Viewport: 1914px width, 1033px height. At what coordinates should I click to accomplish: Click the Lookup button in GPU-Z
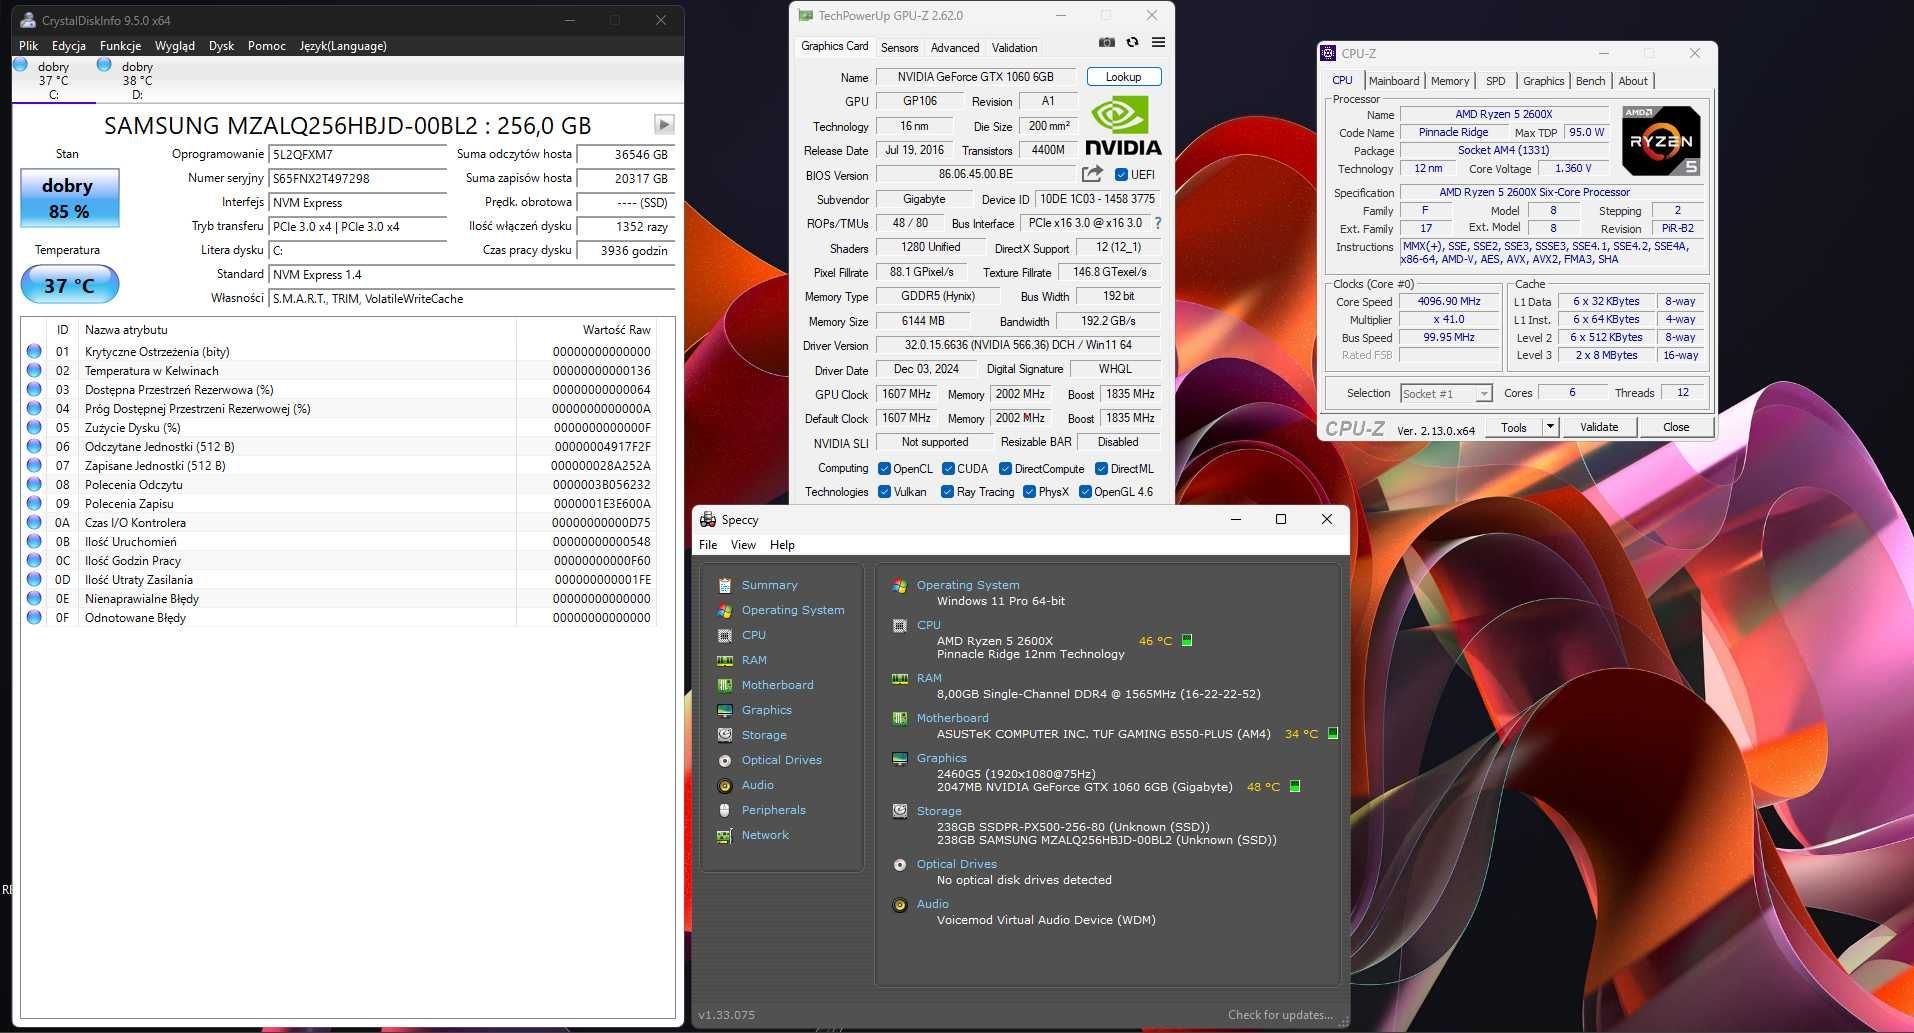point(1123,77)
